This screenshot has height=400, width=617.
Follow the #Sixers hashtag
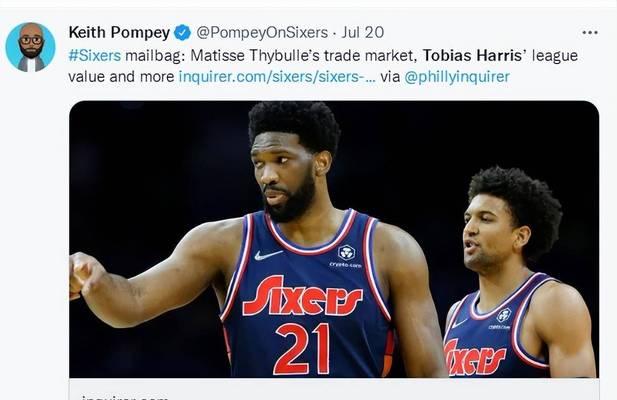click(x=94, y=55)
